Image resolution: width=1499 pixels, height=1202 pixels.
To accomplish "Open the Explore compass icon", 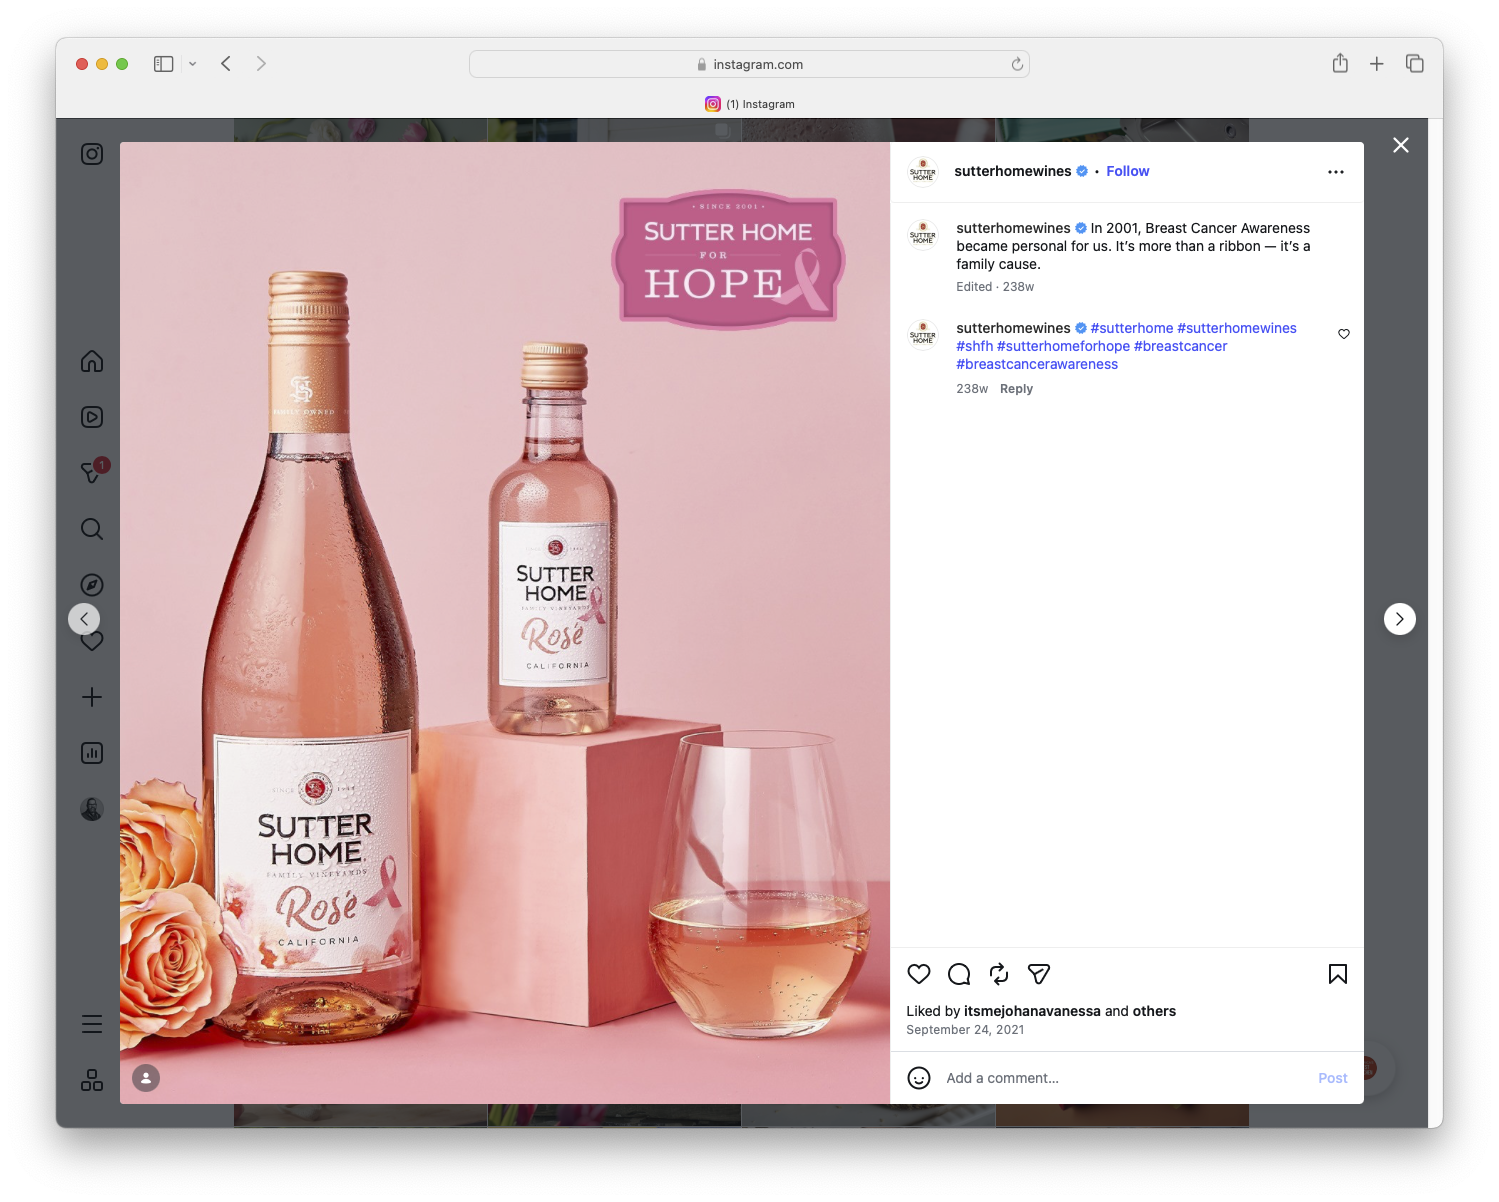I will [x=91, y=584].
